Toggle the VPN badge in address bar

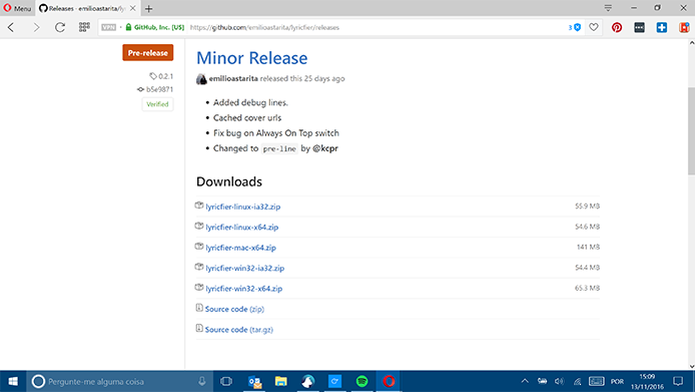(109, 27)
